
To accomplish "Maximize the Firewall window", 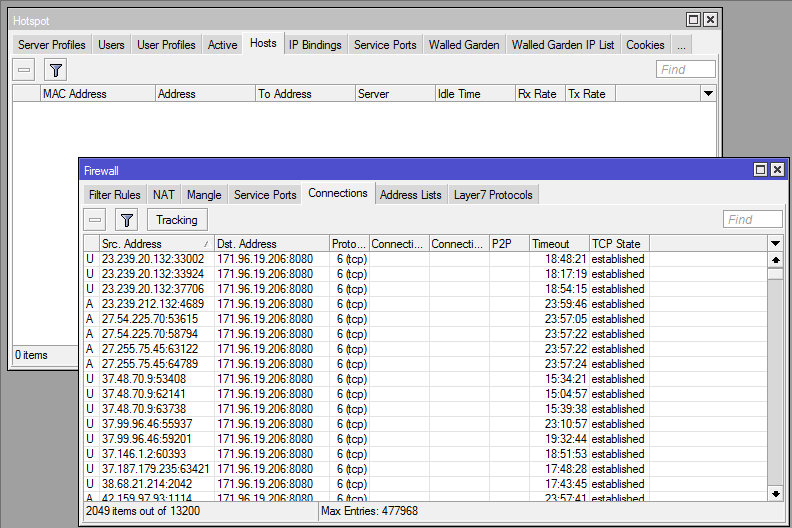I will [760, 170].
